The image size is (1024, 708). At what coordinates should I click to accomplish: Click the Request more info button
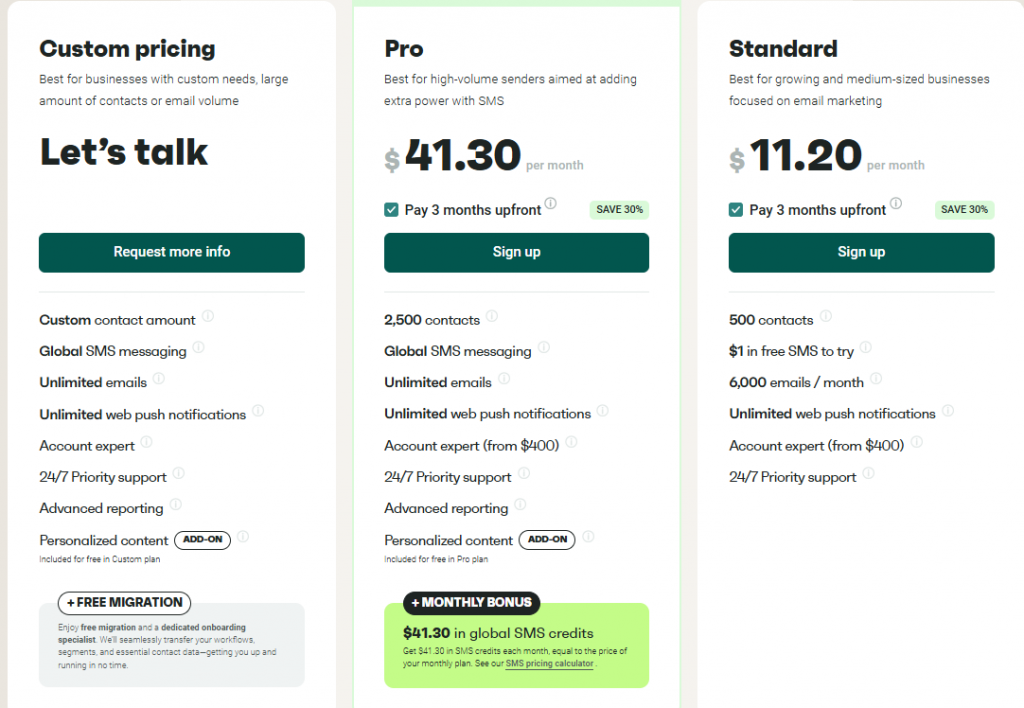tap(171, 252)
